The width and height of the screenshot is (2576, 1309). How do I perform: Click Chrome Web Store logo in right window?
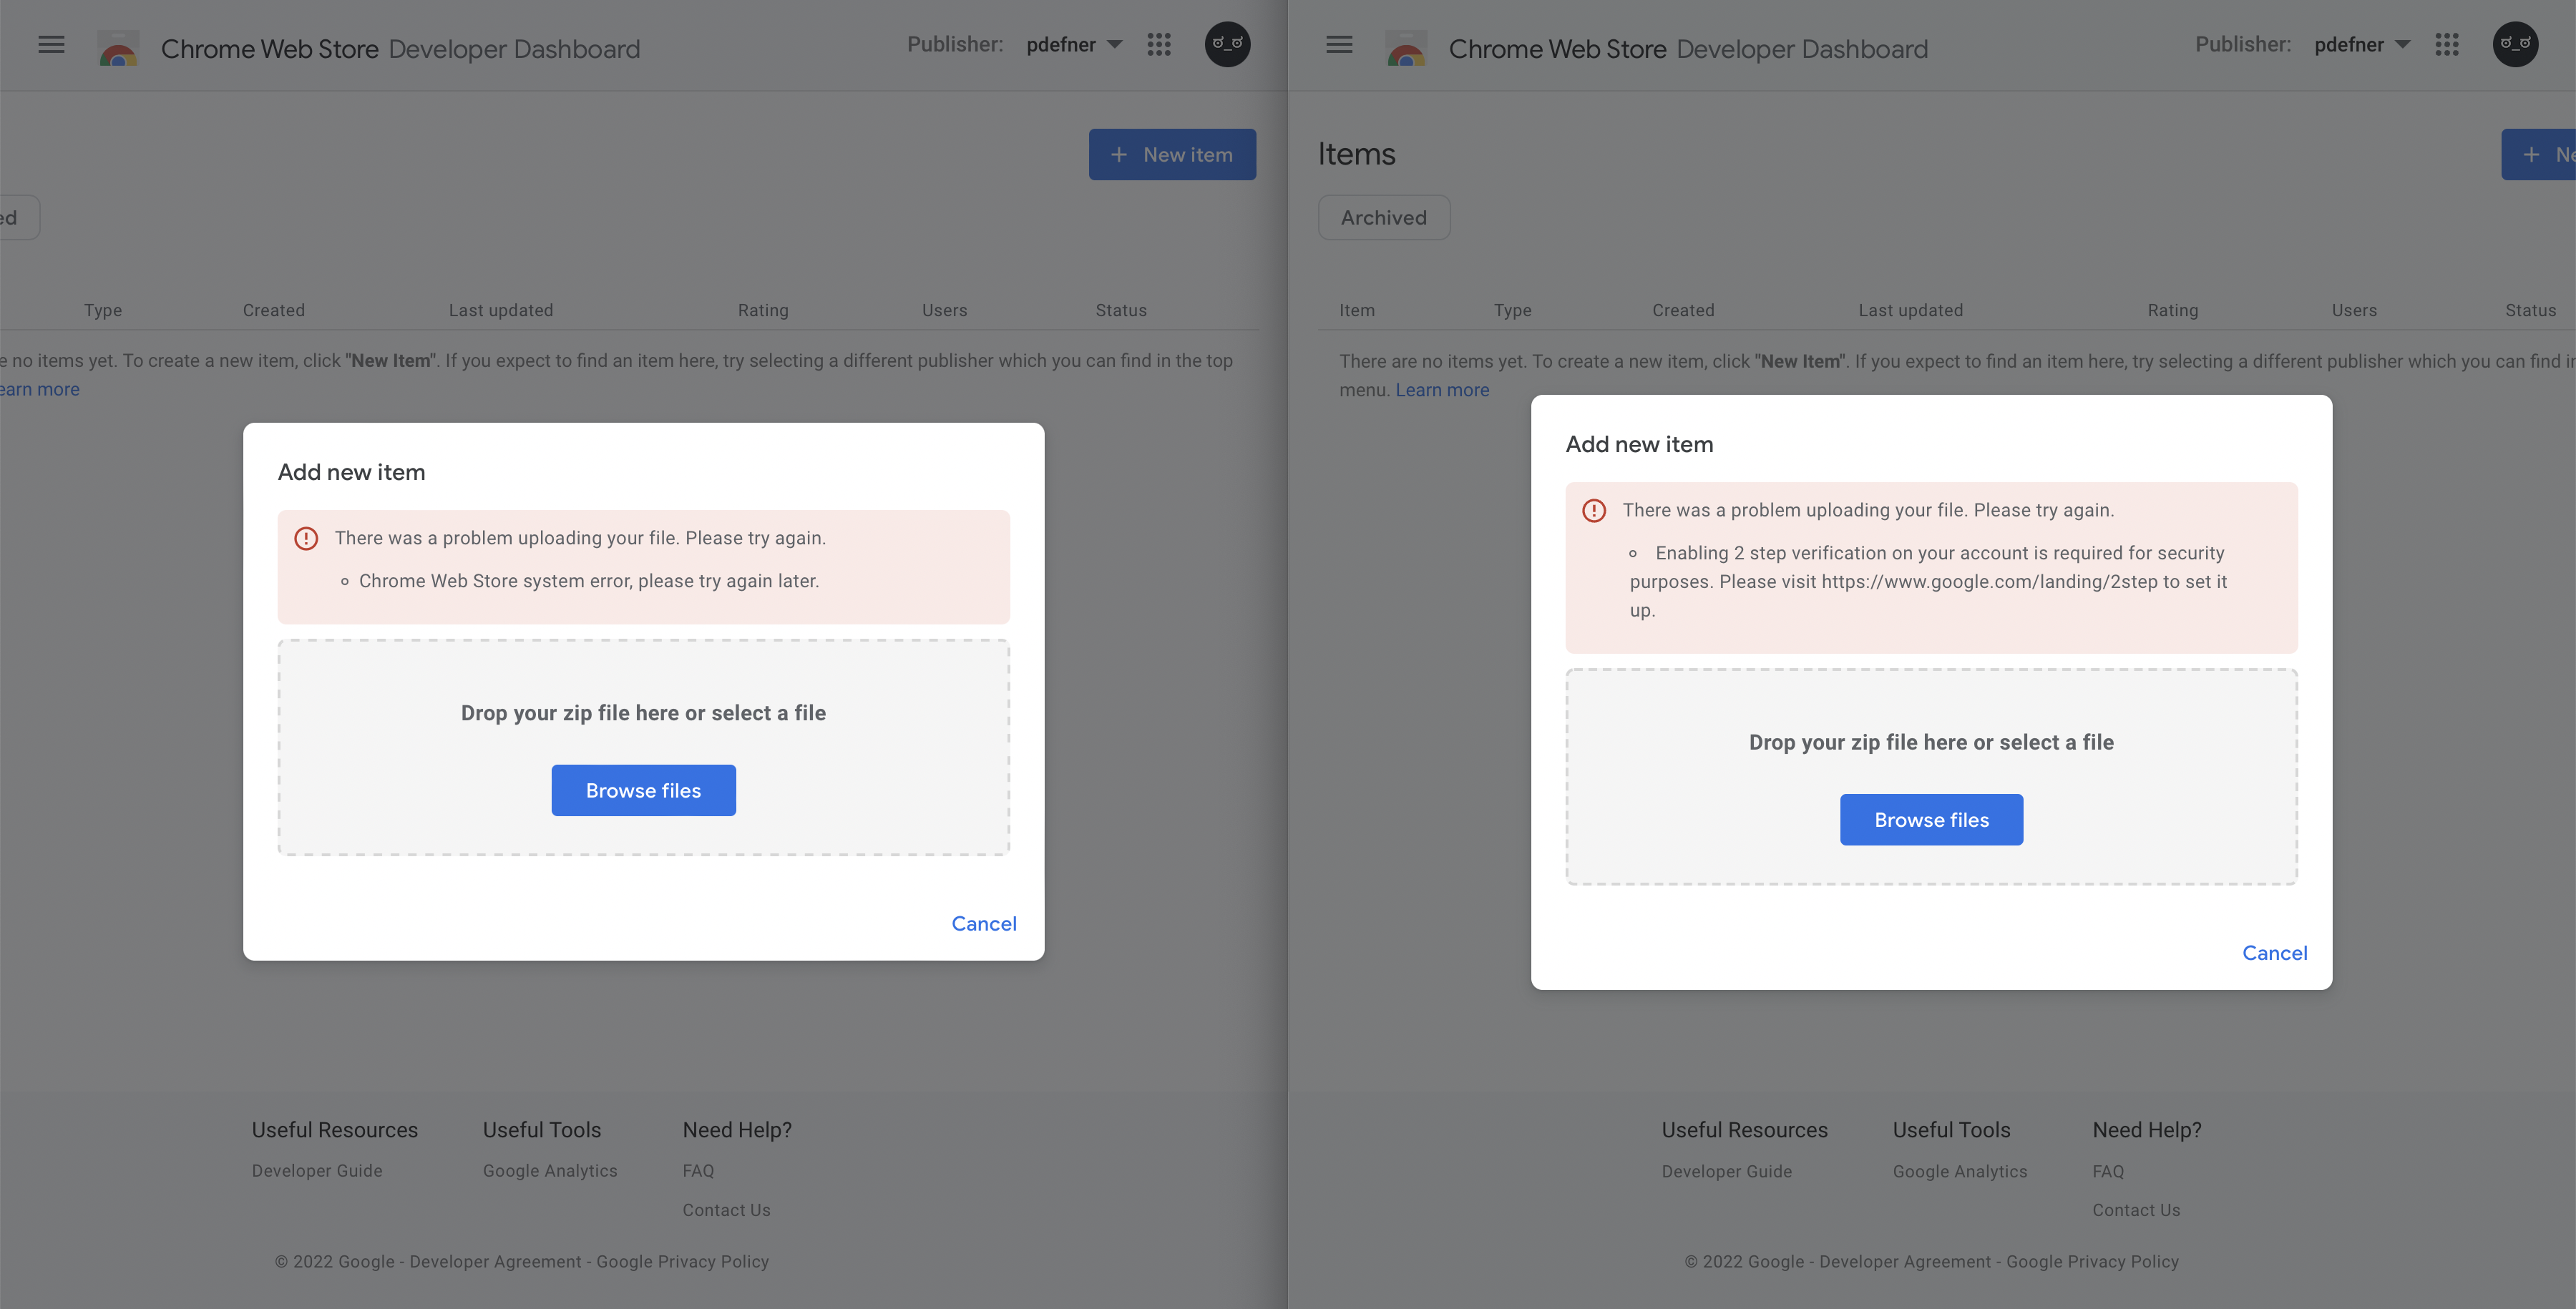tap(1406, 48)
